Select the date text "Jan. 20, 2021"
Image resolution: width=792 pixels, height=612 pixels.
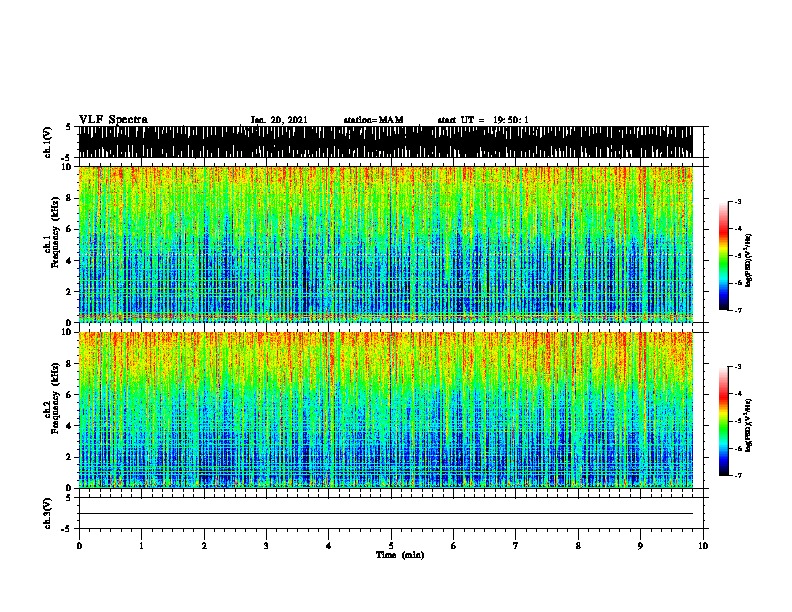click(x=279, y=120)
